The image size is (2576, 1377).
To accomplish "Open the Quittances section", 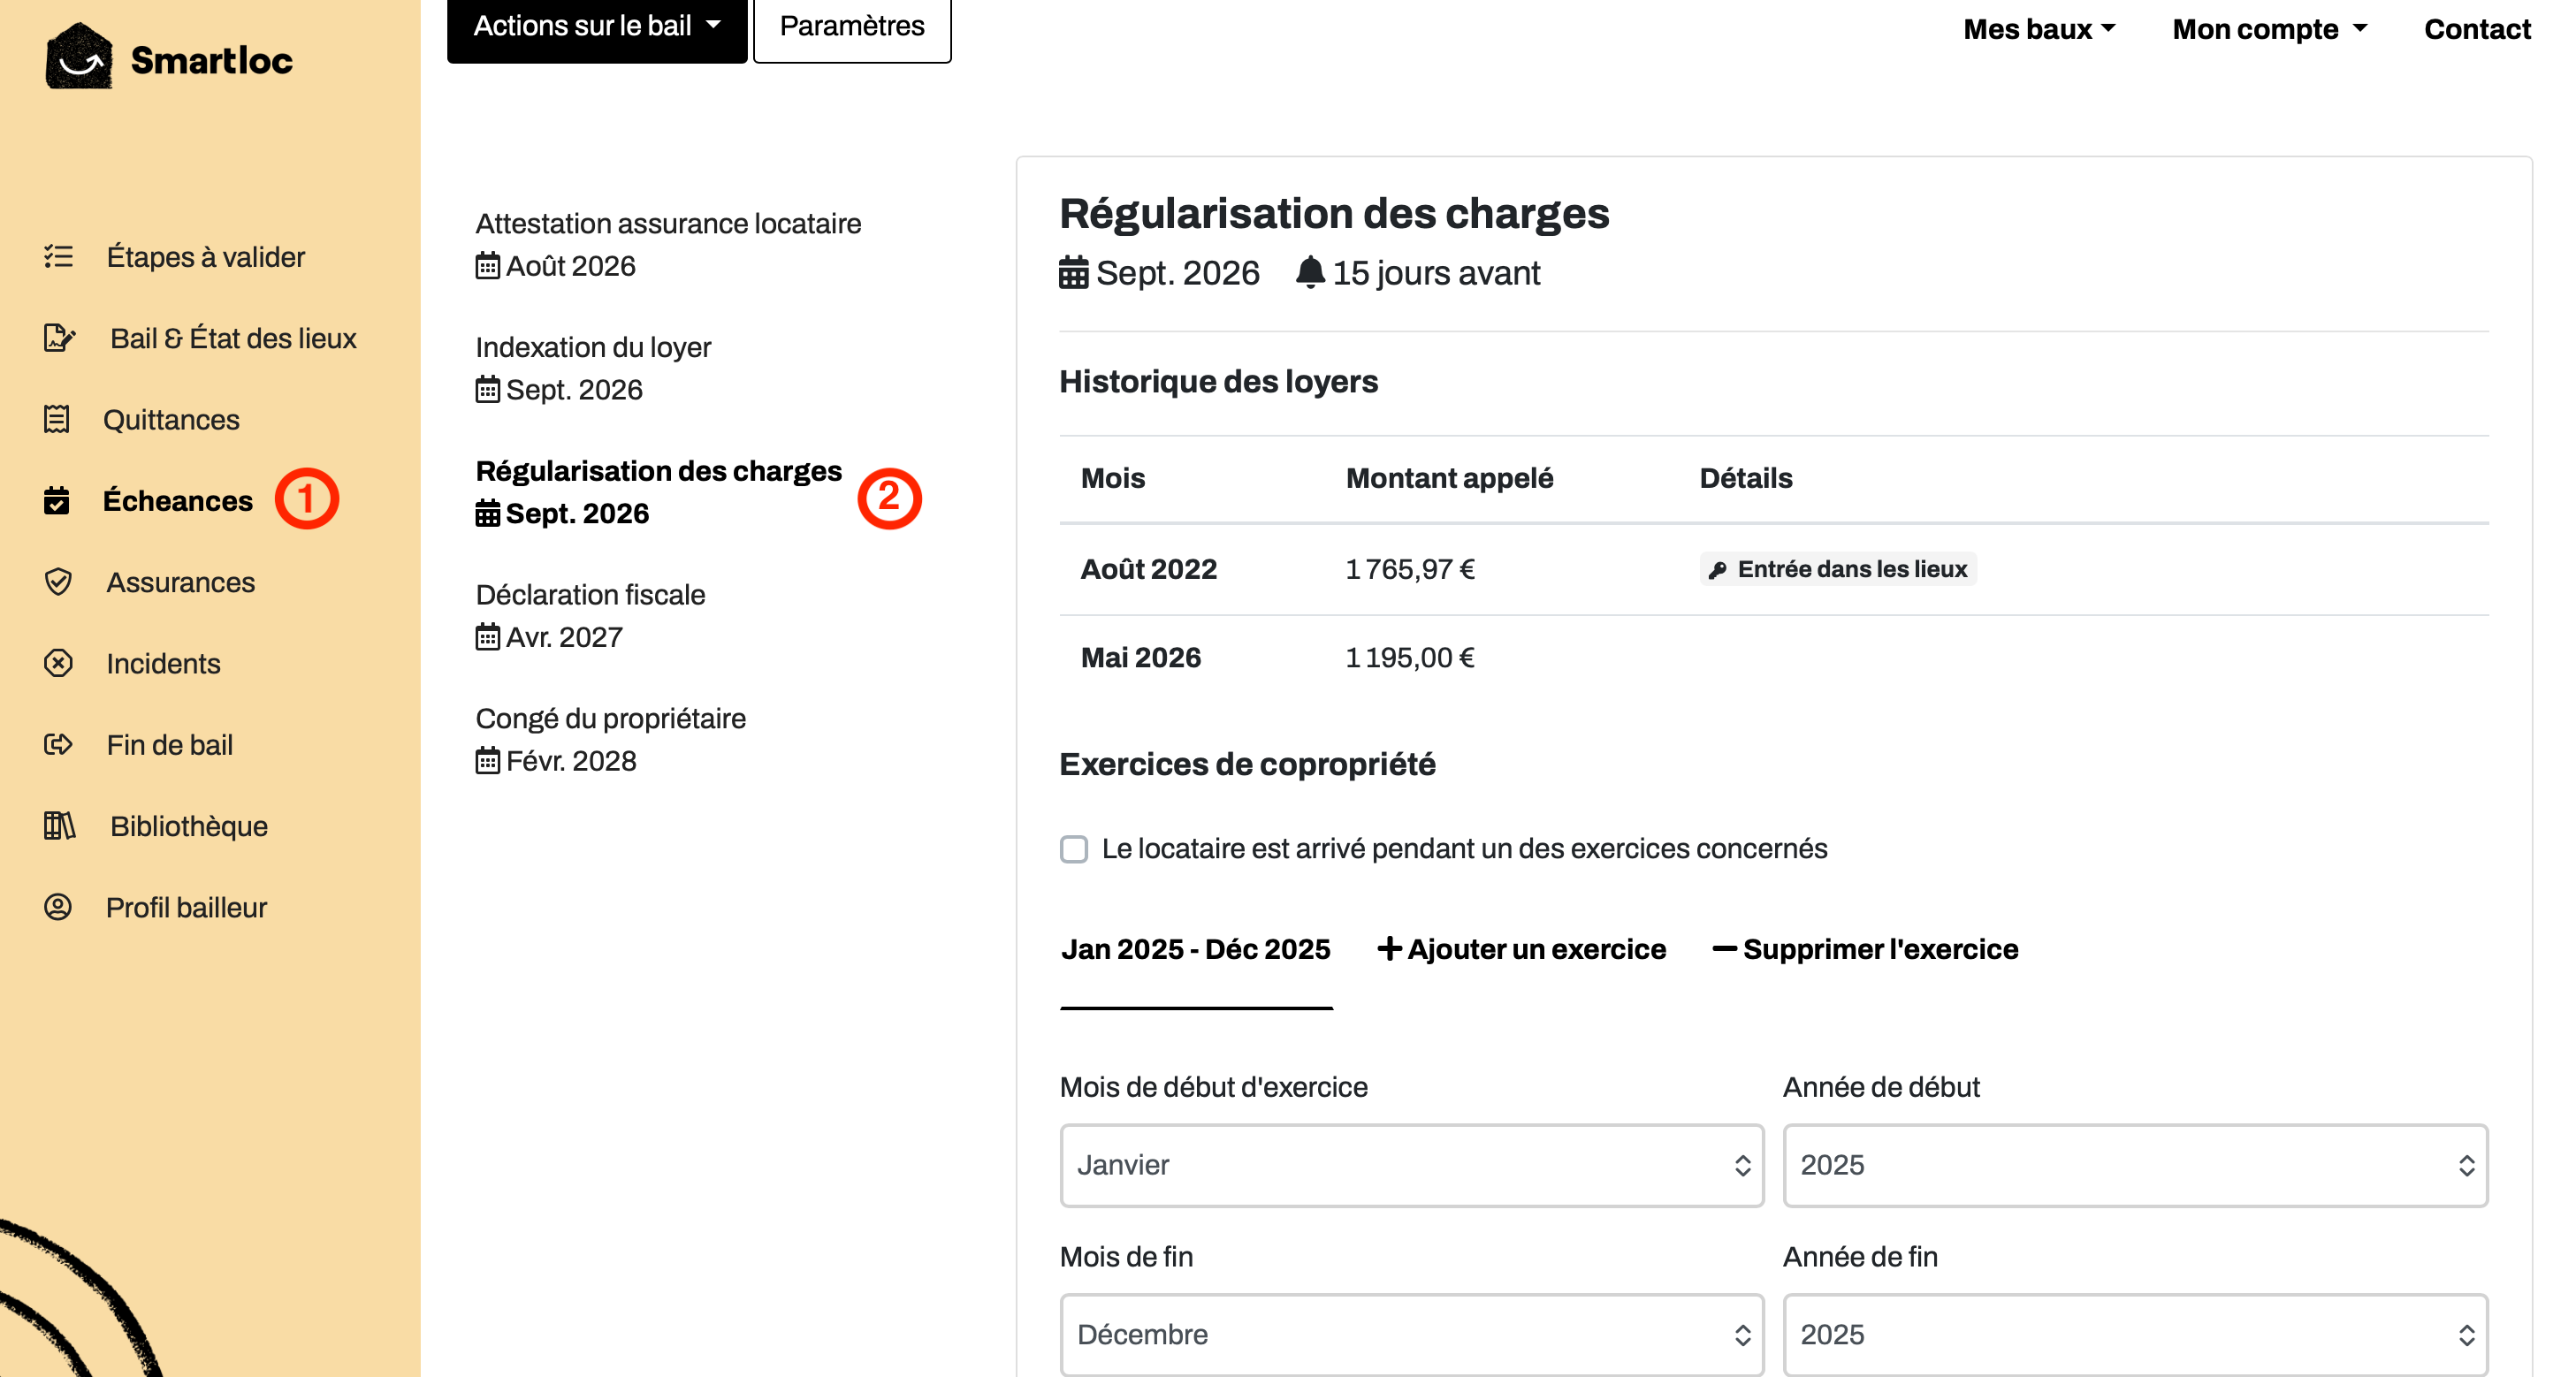I will point(171,419).
